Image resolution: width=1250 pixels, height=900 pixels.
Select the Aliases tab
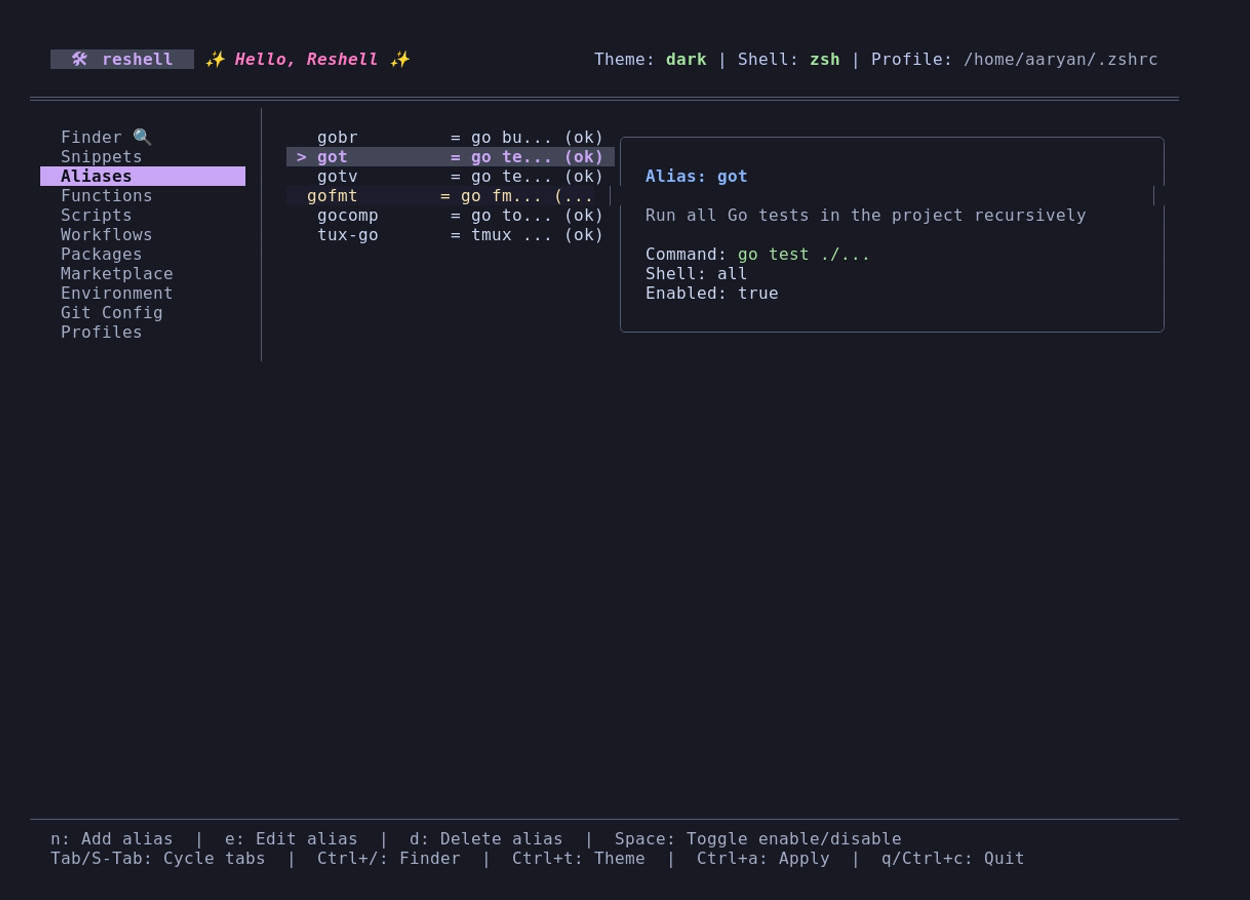[x=143, y=176]
